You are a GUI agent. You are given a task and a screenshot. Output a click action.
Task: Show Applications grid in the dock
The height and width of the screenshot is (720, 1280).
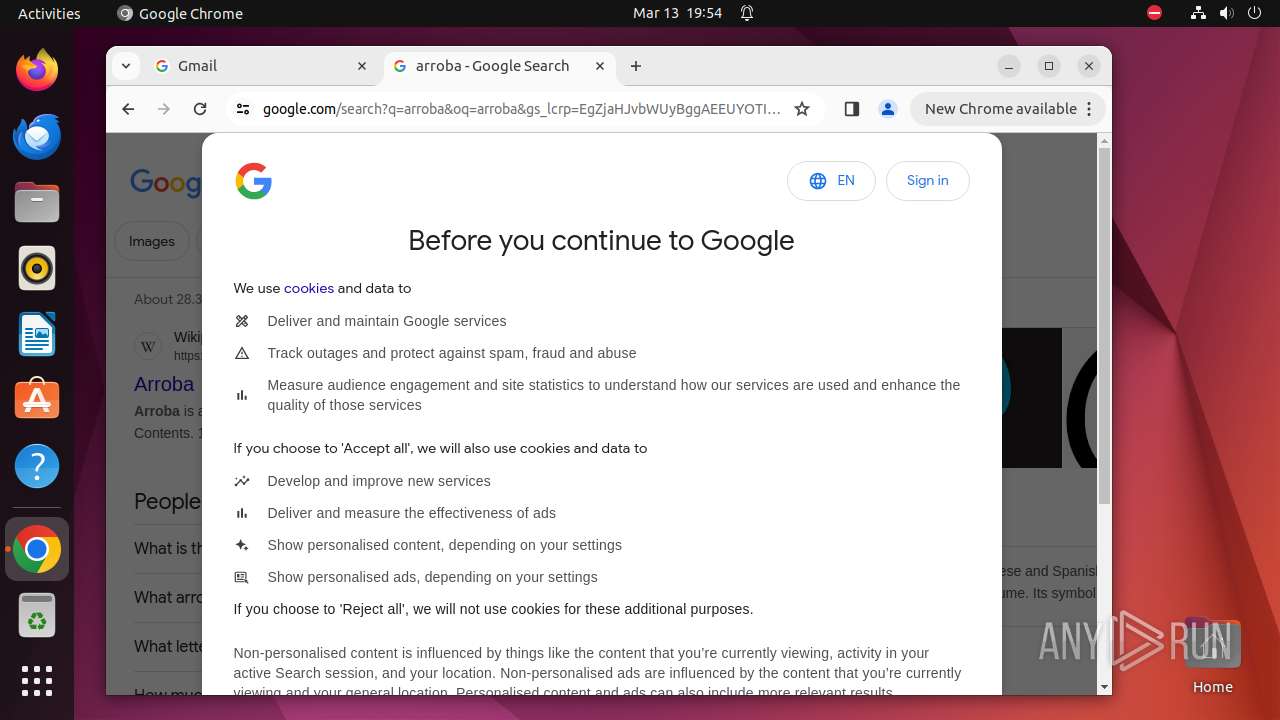[37, 681]
